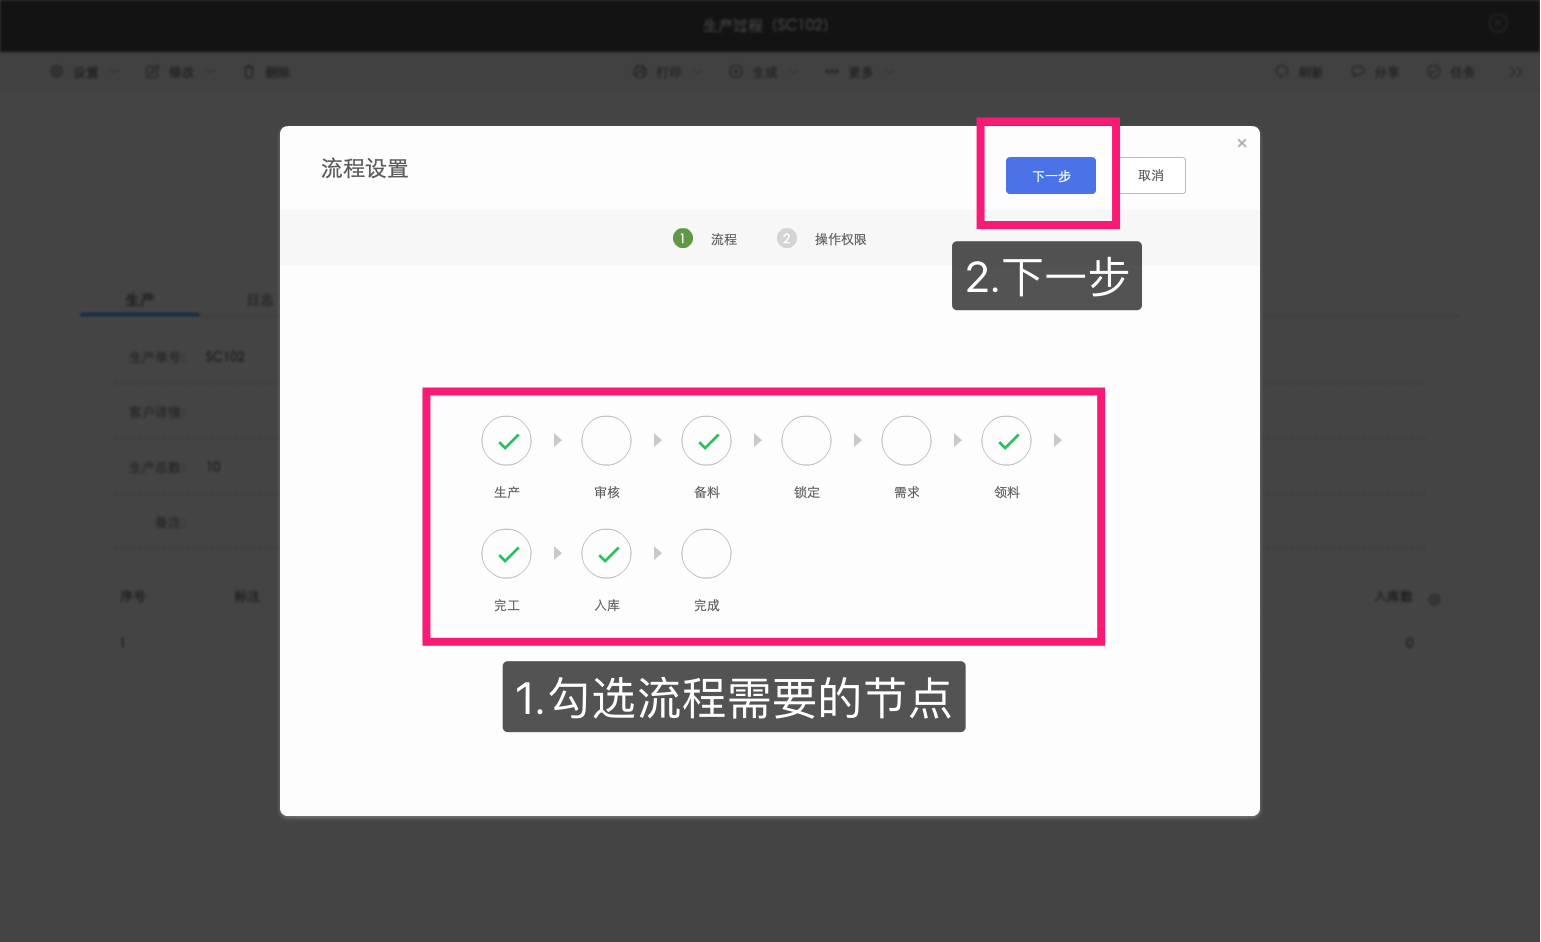Open the 设置 settings dropdown arrow
Image resolution: width=1541 pixels, height=942 pixels.
(x=114, y=71)
